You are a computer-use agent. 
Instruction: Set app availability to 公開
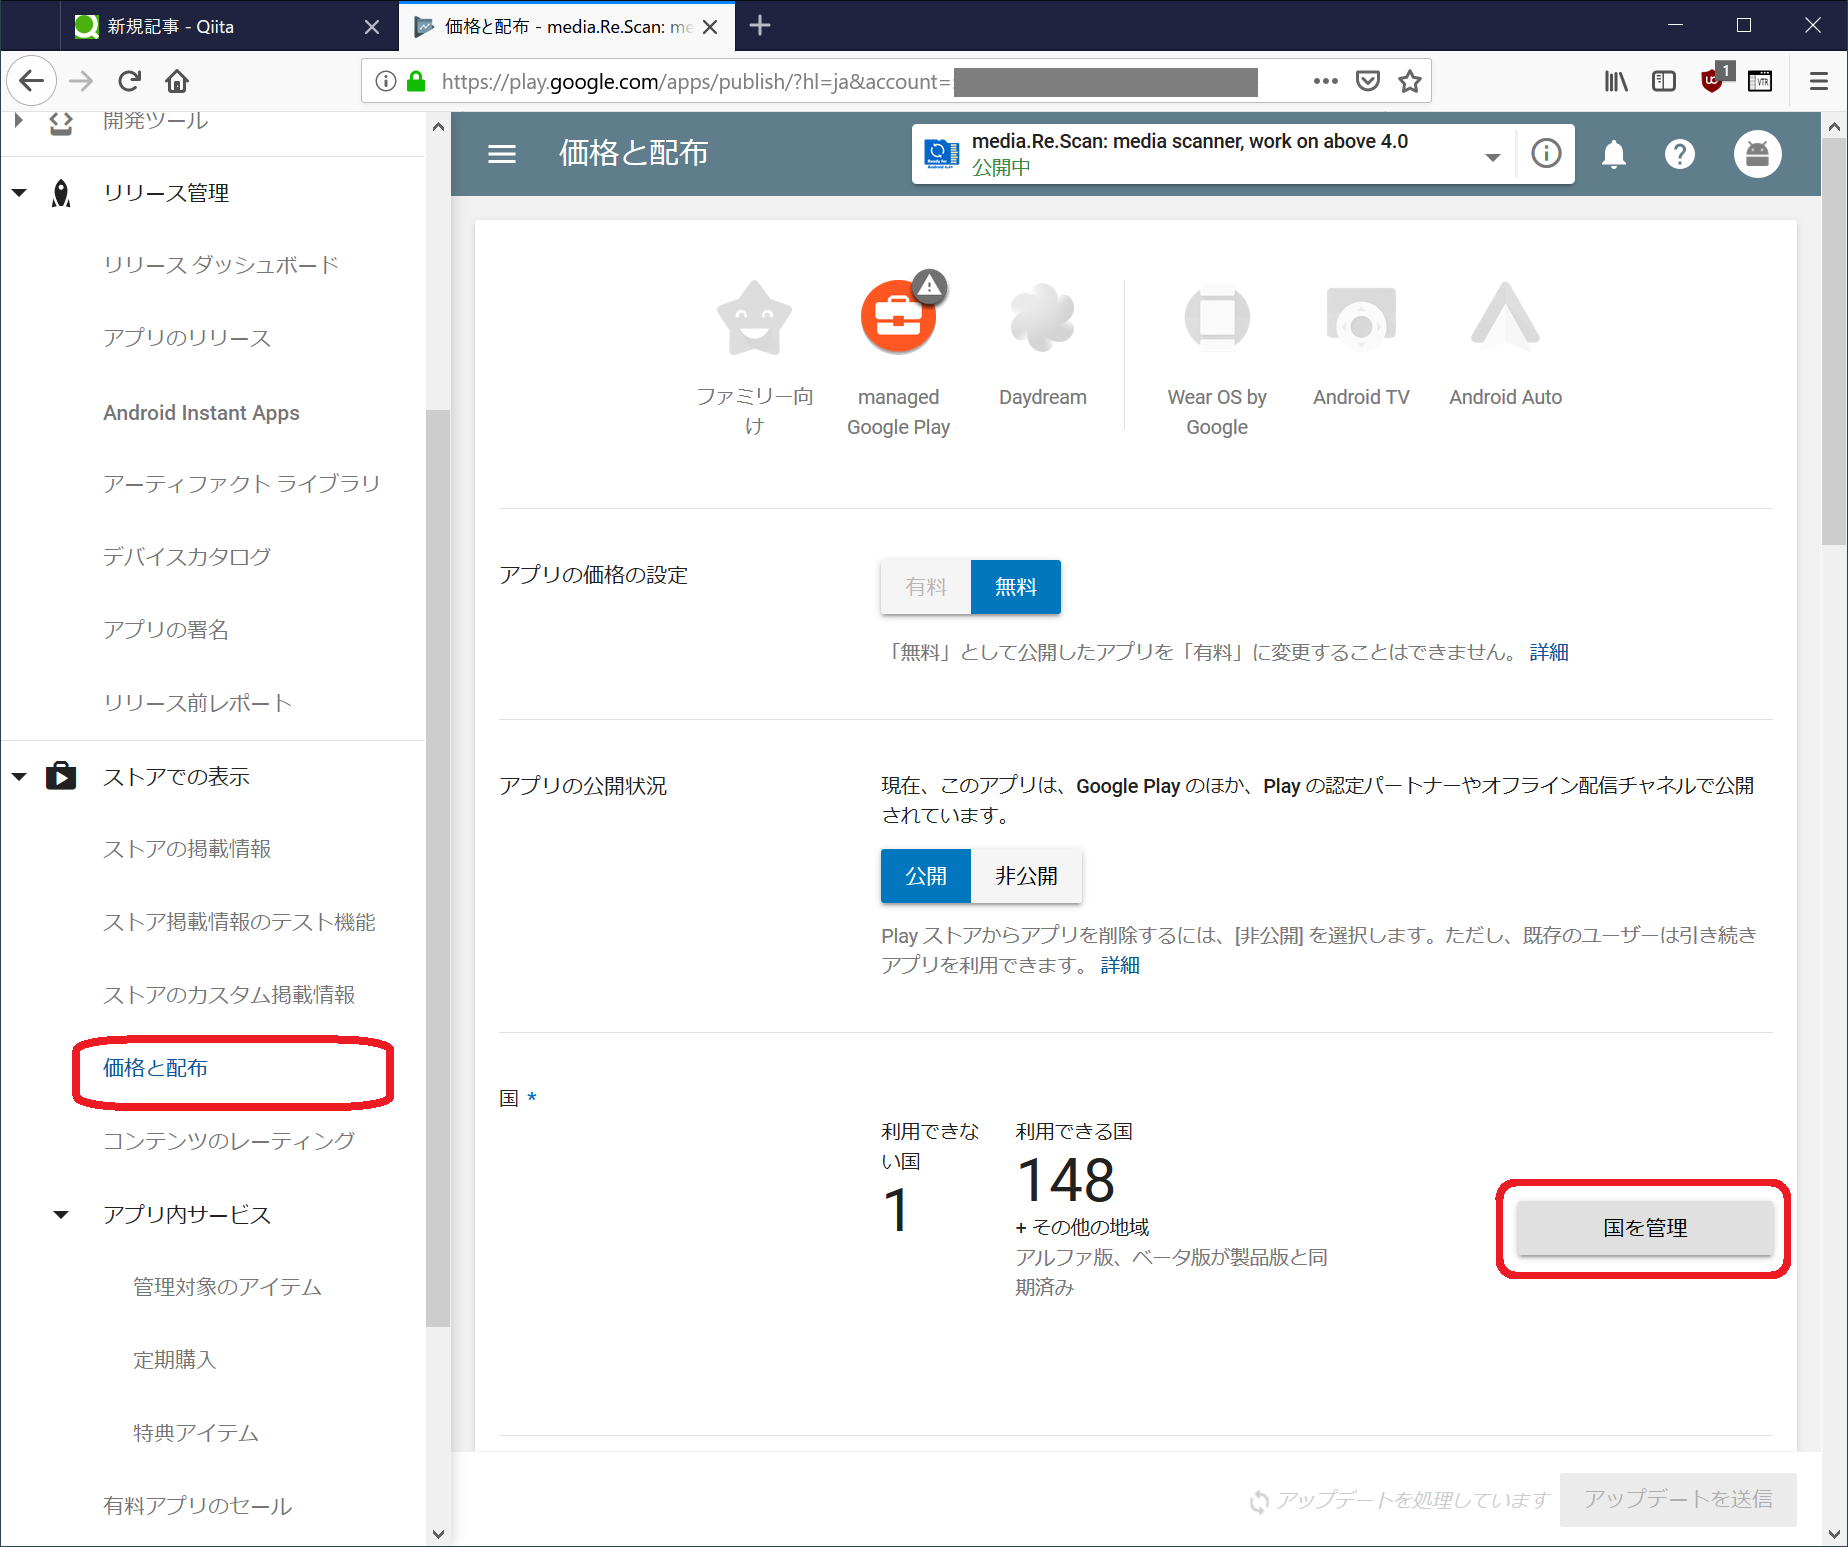(x=926, y=876)
